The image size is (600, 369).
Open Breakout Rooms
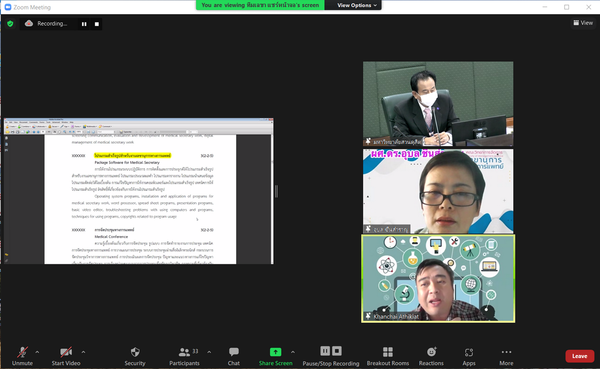388,352
